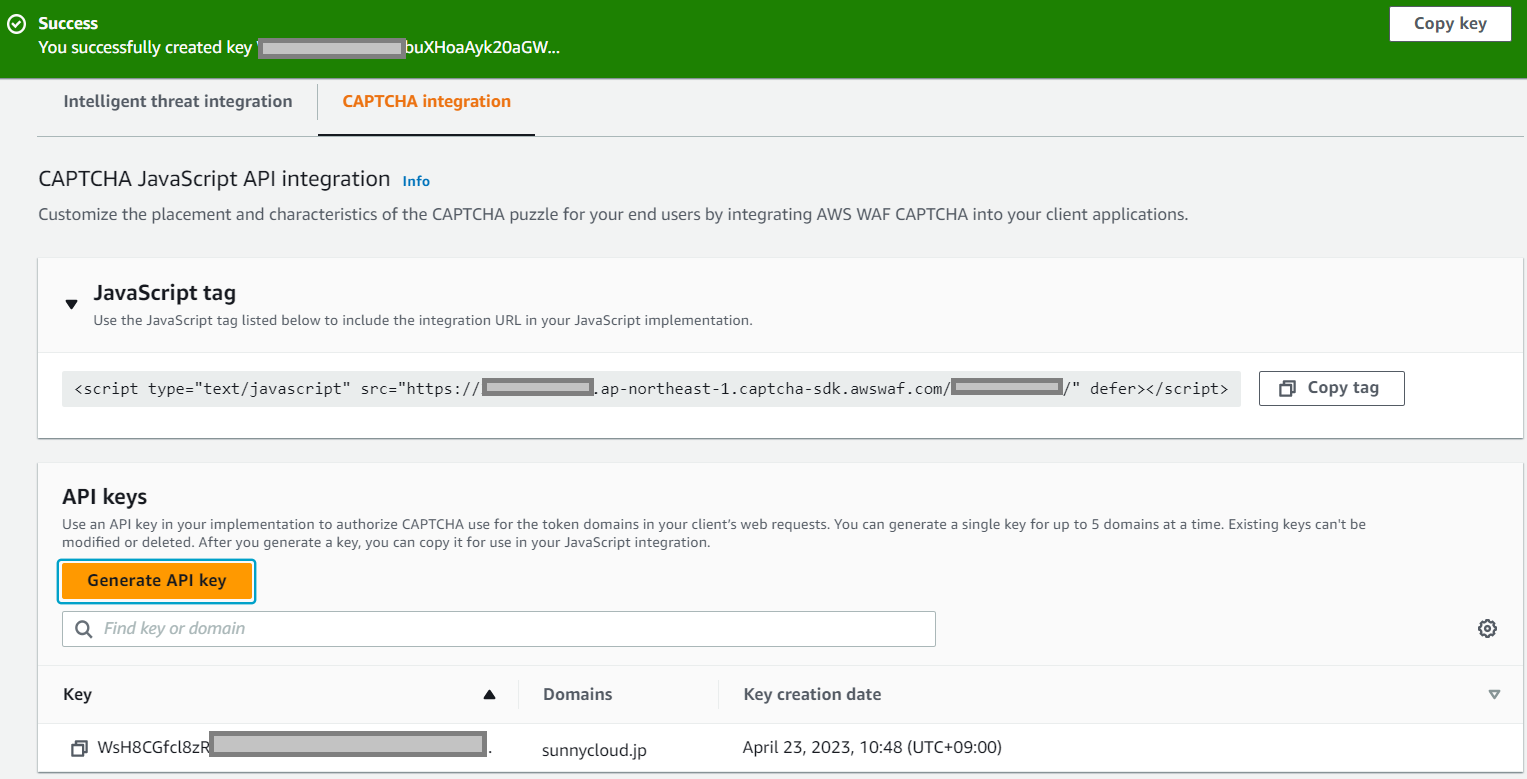Click the success checkmark icon in banner
This screenshot has width=1527, height=779.
click(16, 23)
